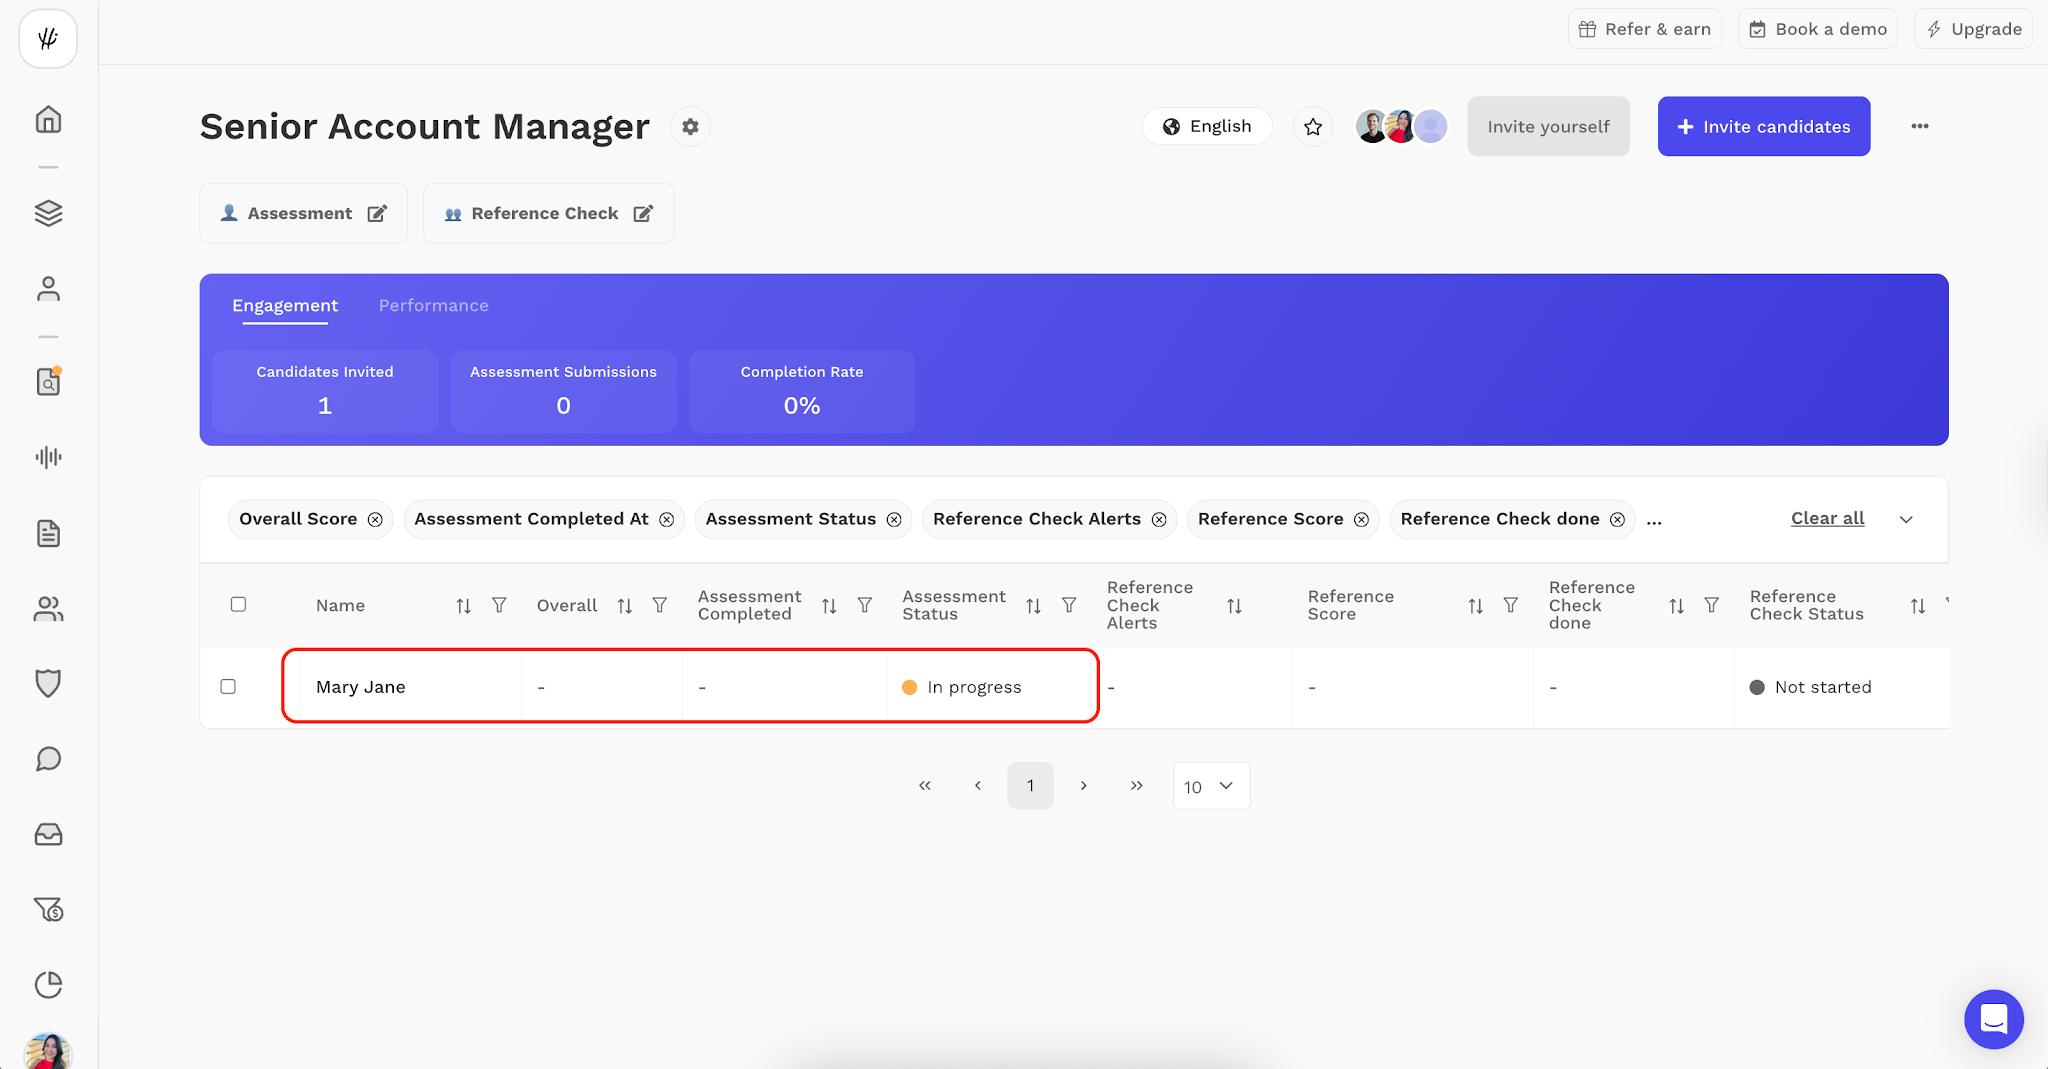This screenshot has height=1069, width=2048.
Task: Go to the next page of results
Action: 1083,786
